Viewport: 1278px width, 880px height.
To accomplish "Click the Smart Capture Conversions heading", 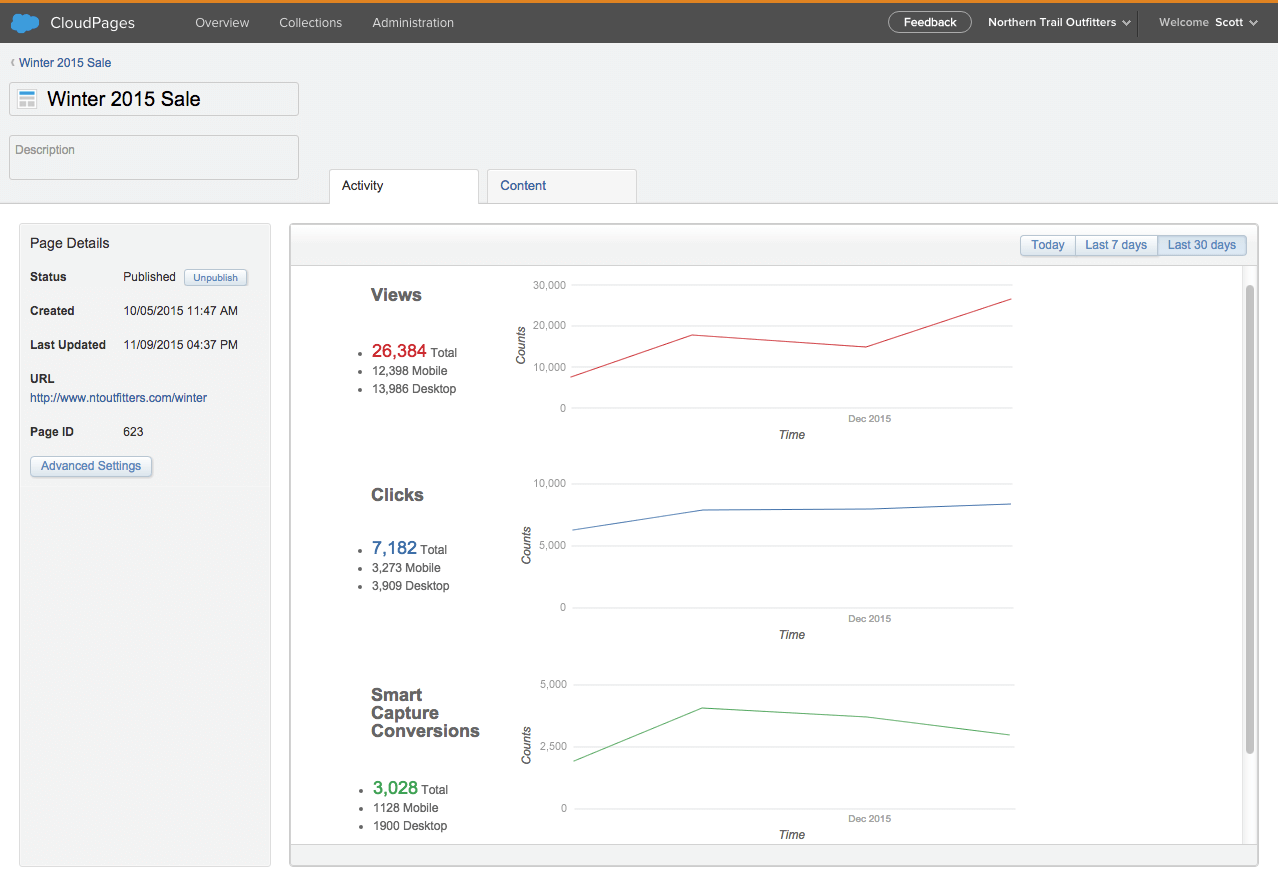I will [x=425, y=713].
